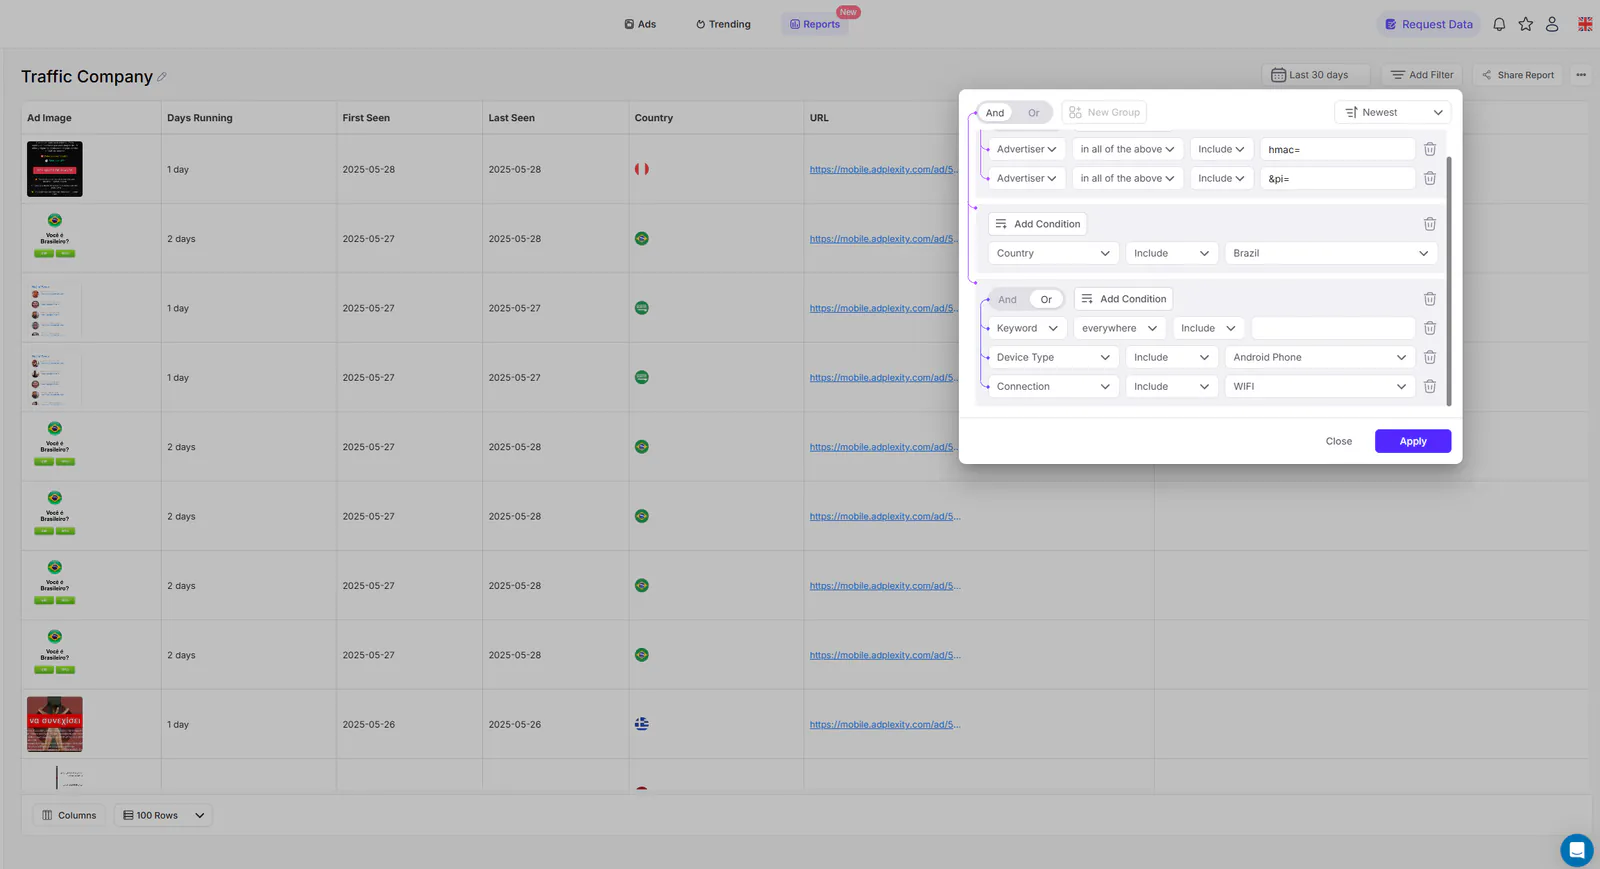Screen dimensions: 1600x869
Task: Switch top filter group to Or
Action: pyautogui.click(x=1033, y=113)
